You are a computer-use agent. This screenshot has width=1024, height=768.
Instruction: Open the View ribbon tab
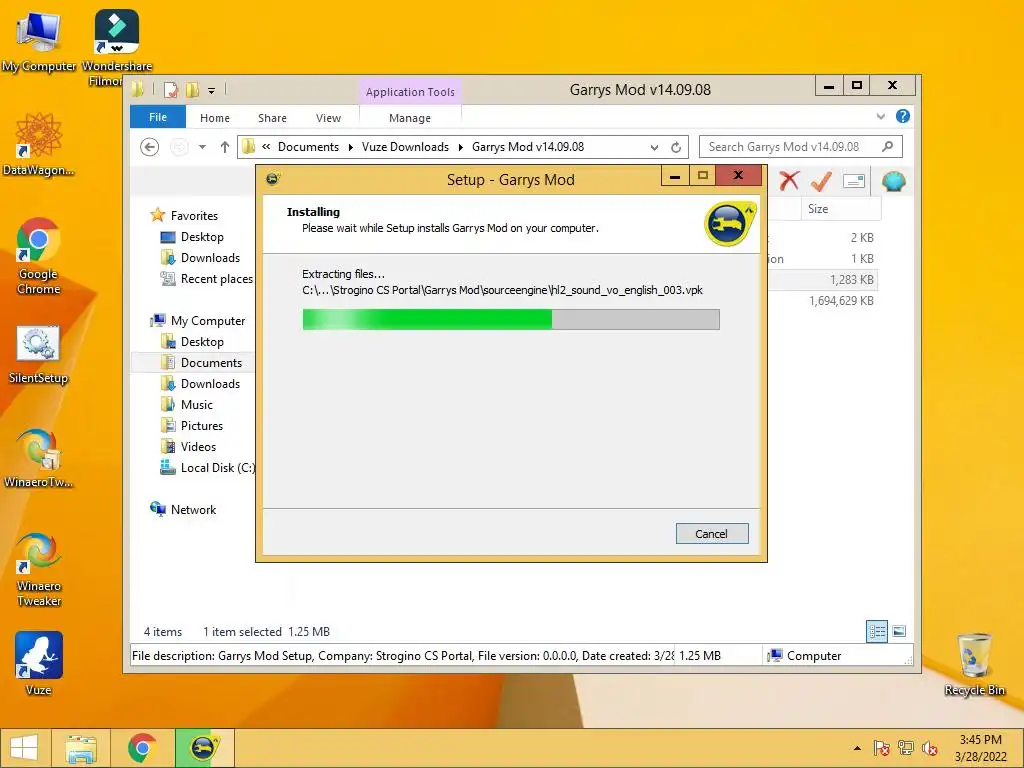(328, 118)
